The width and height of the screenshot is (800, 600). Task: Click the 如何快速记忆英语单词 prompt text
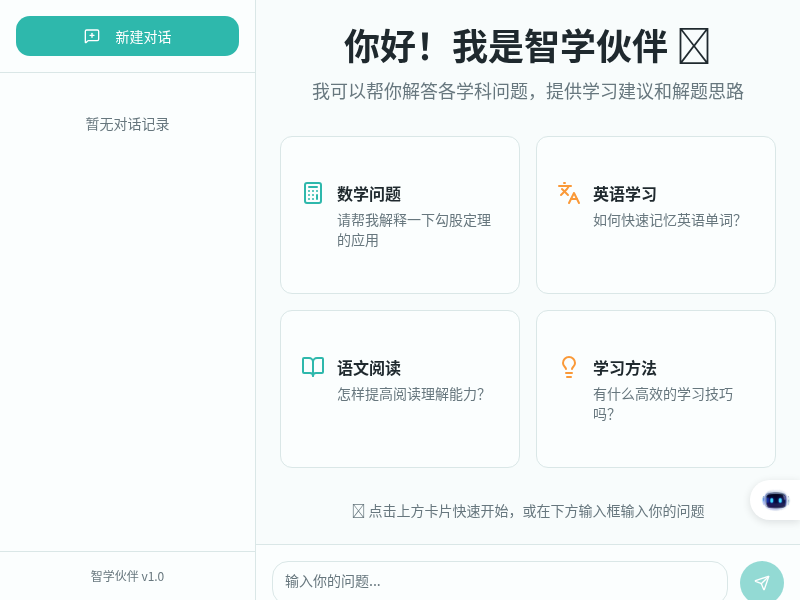(x=666, y=220)
